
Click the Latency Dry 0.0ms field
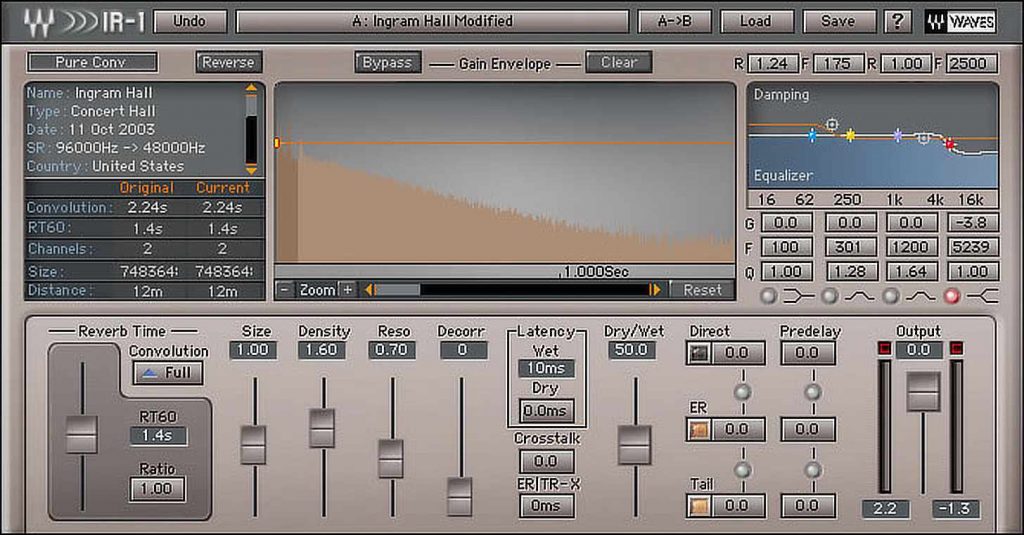pyautogui.click(x=546, y=411)
